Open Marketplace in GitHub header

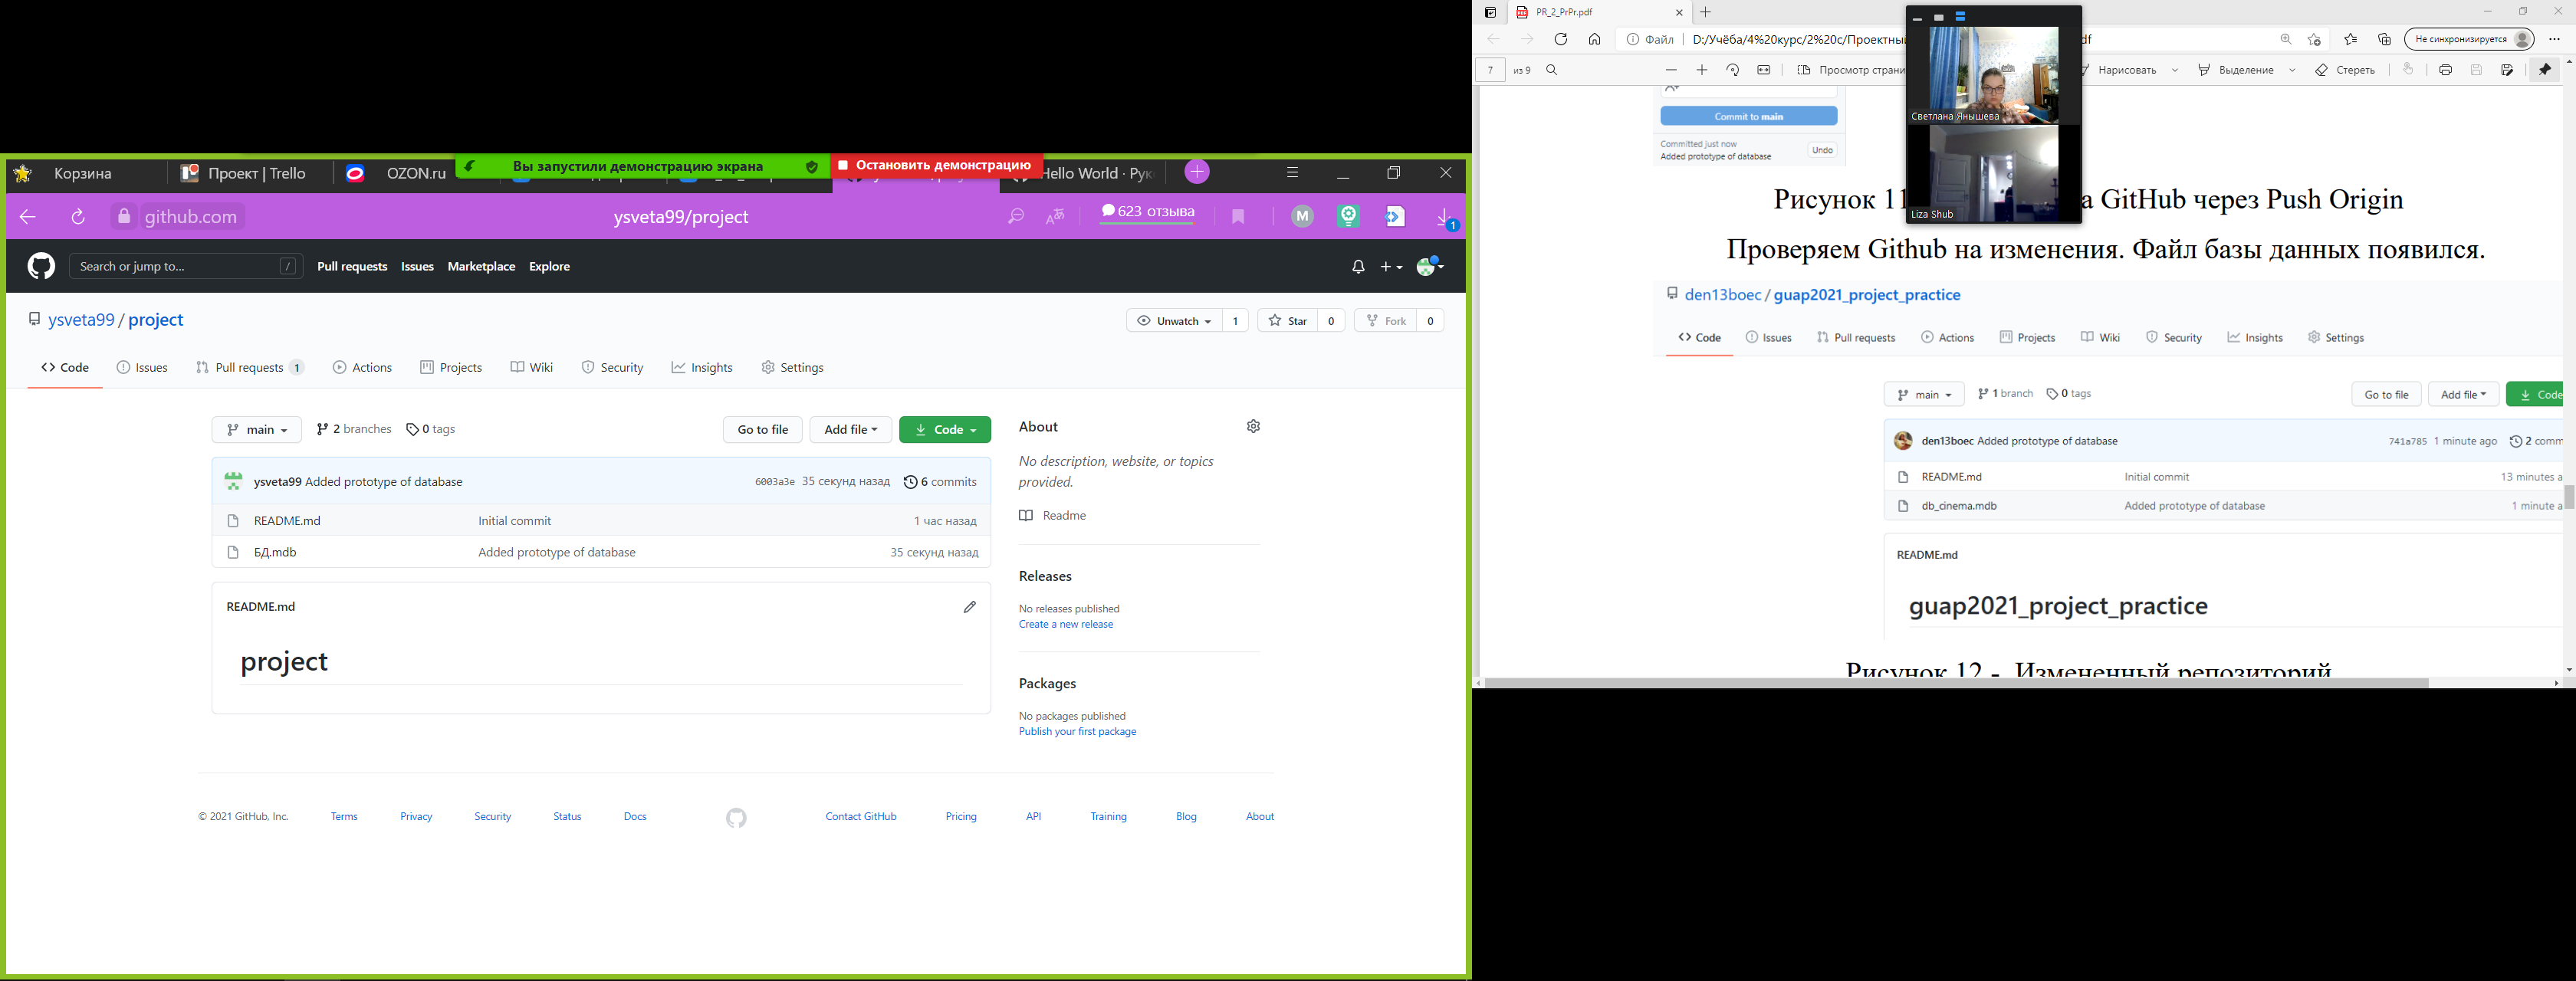coord(481,267)
